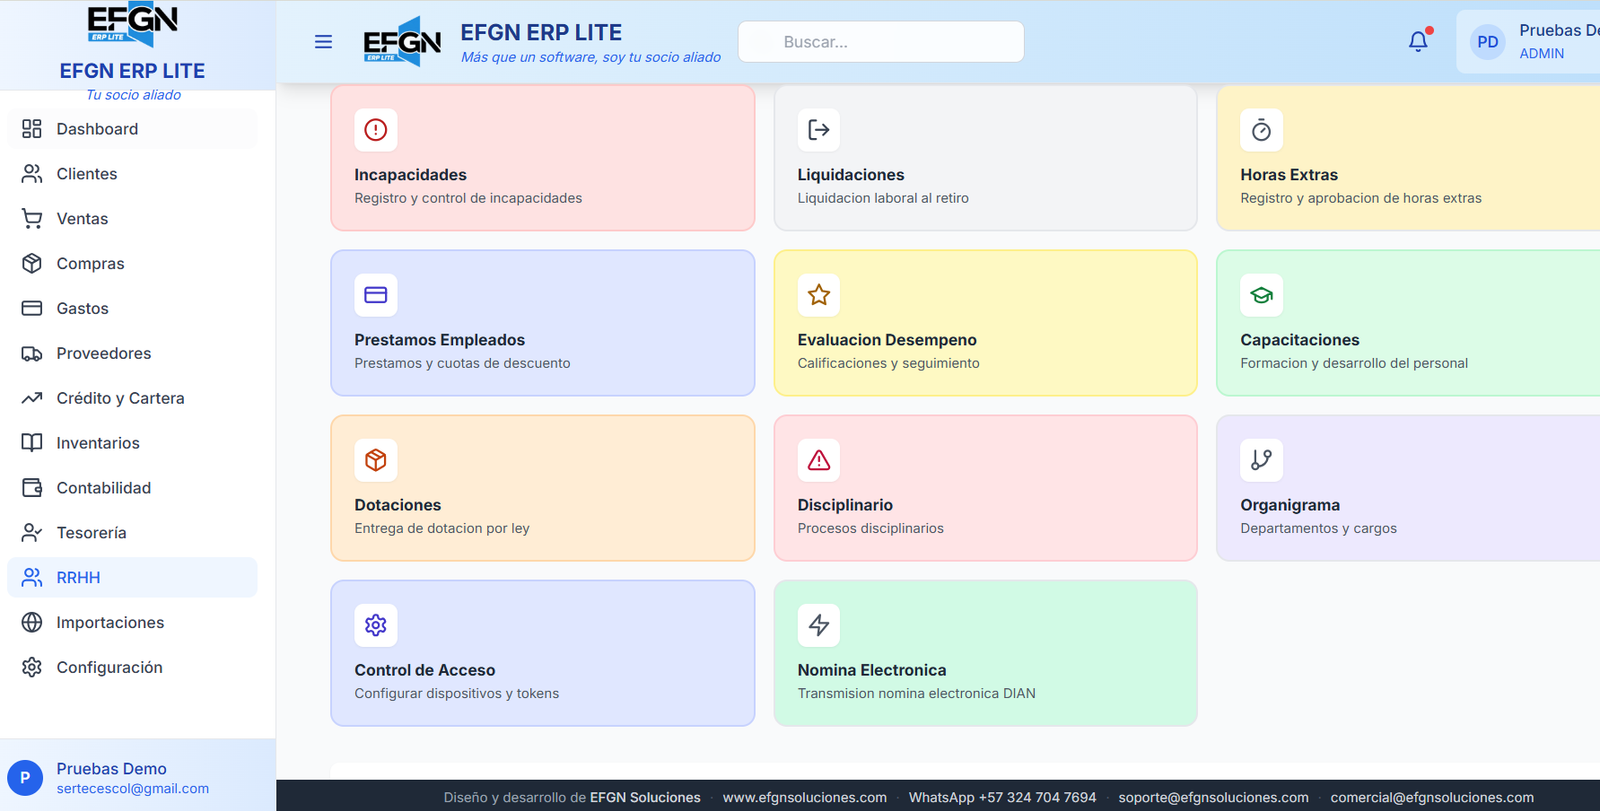Click the Inventarios book icon
The image size is (1600, 811).
coord(32,443)
